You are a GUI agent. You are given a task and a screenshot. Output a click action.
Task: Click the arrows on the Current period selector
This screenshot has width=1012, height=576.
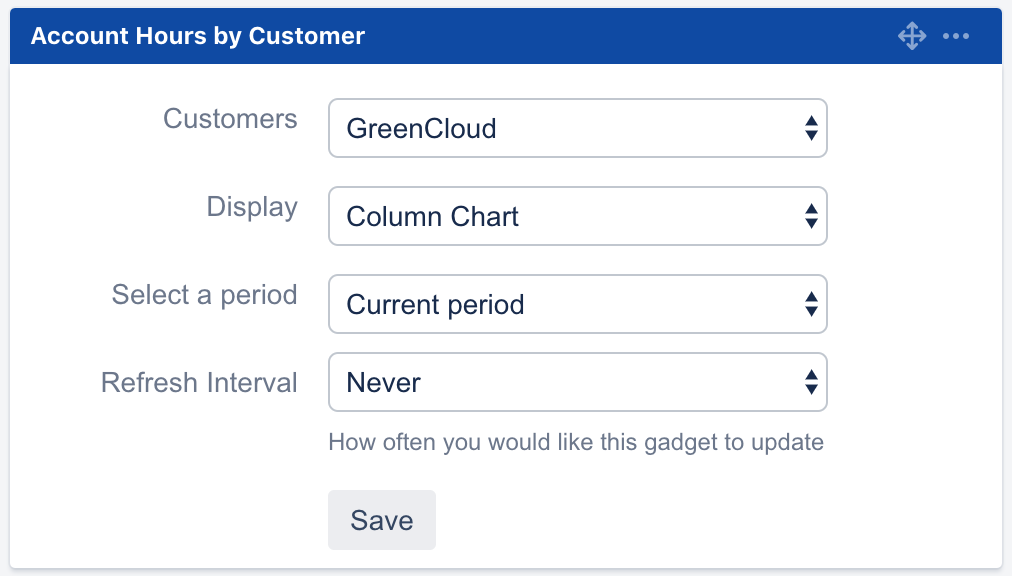(x=811, y=304)
